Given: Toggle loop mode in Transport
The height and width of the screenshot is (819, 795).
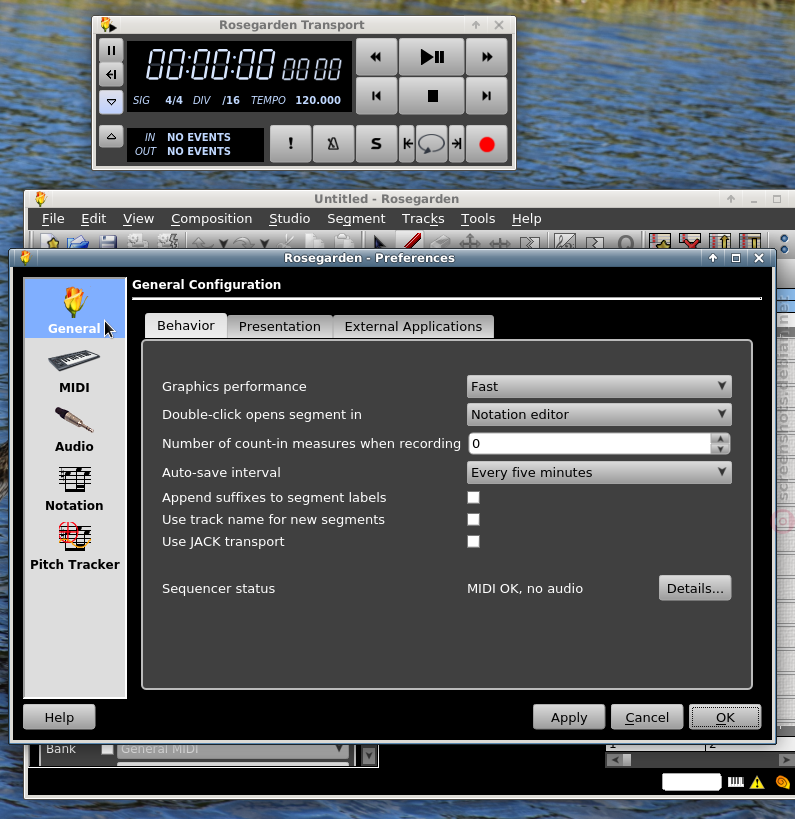Looking at the screenshot, I should click(x=431, y=144).
